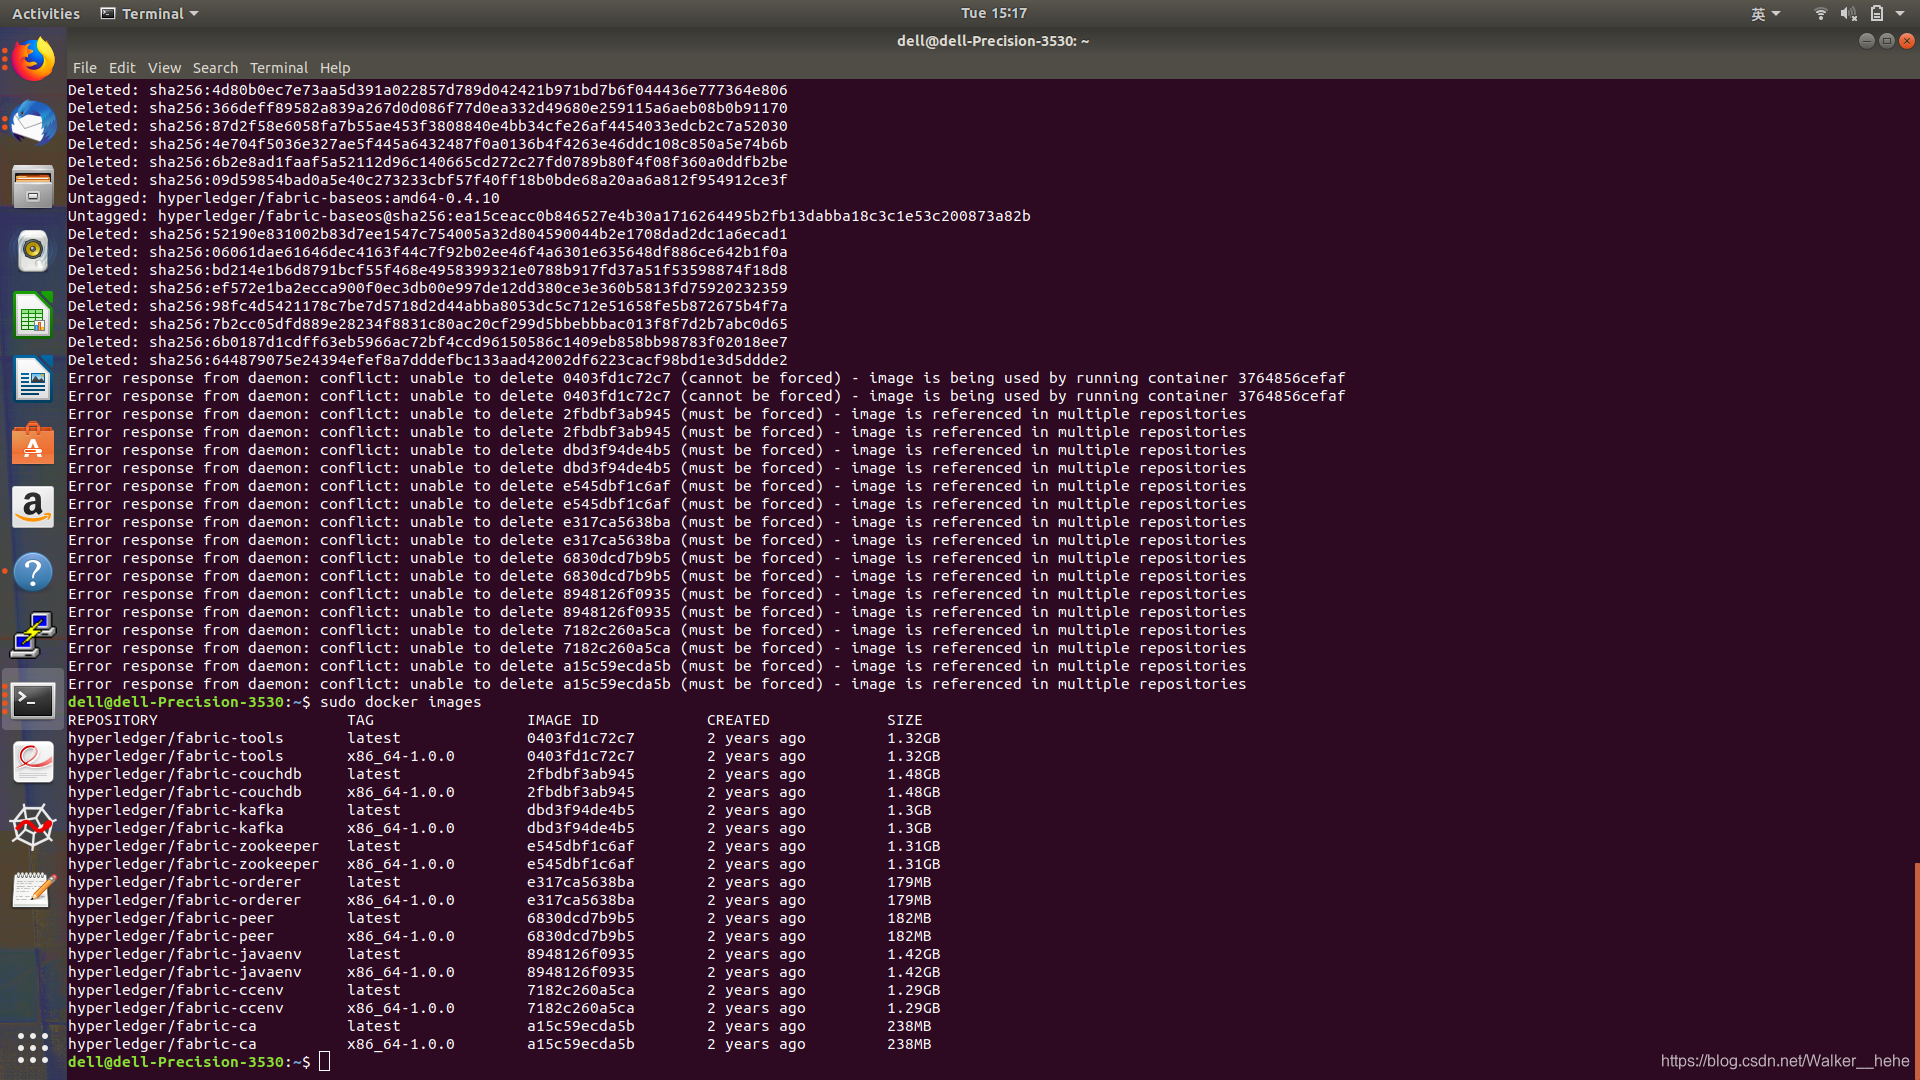The height and width of the screenshot is (1080, 1920).
Task: Open the network connection tool dock icon
Action: 33,636
